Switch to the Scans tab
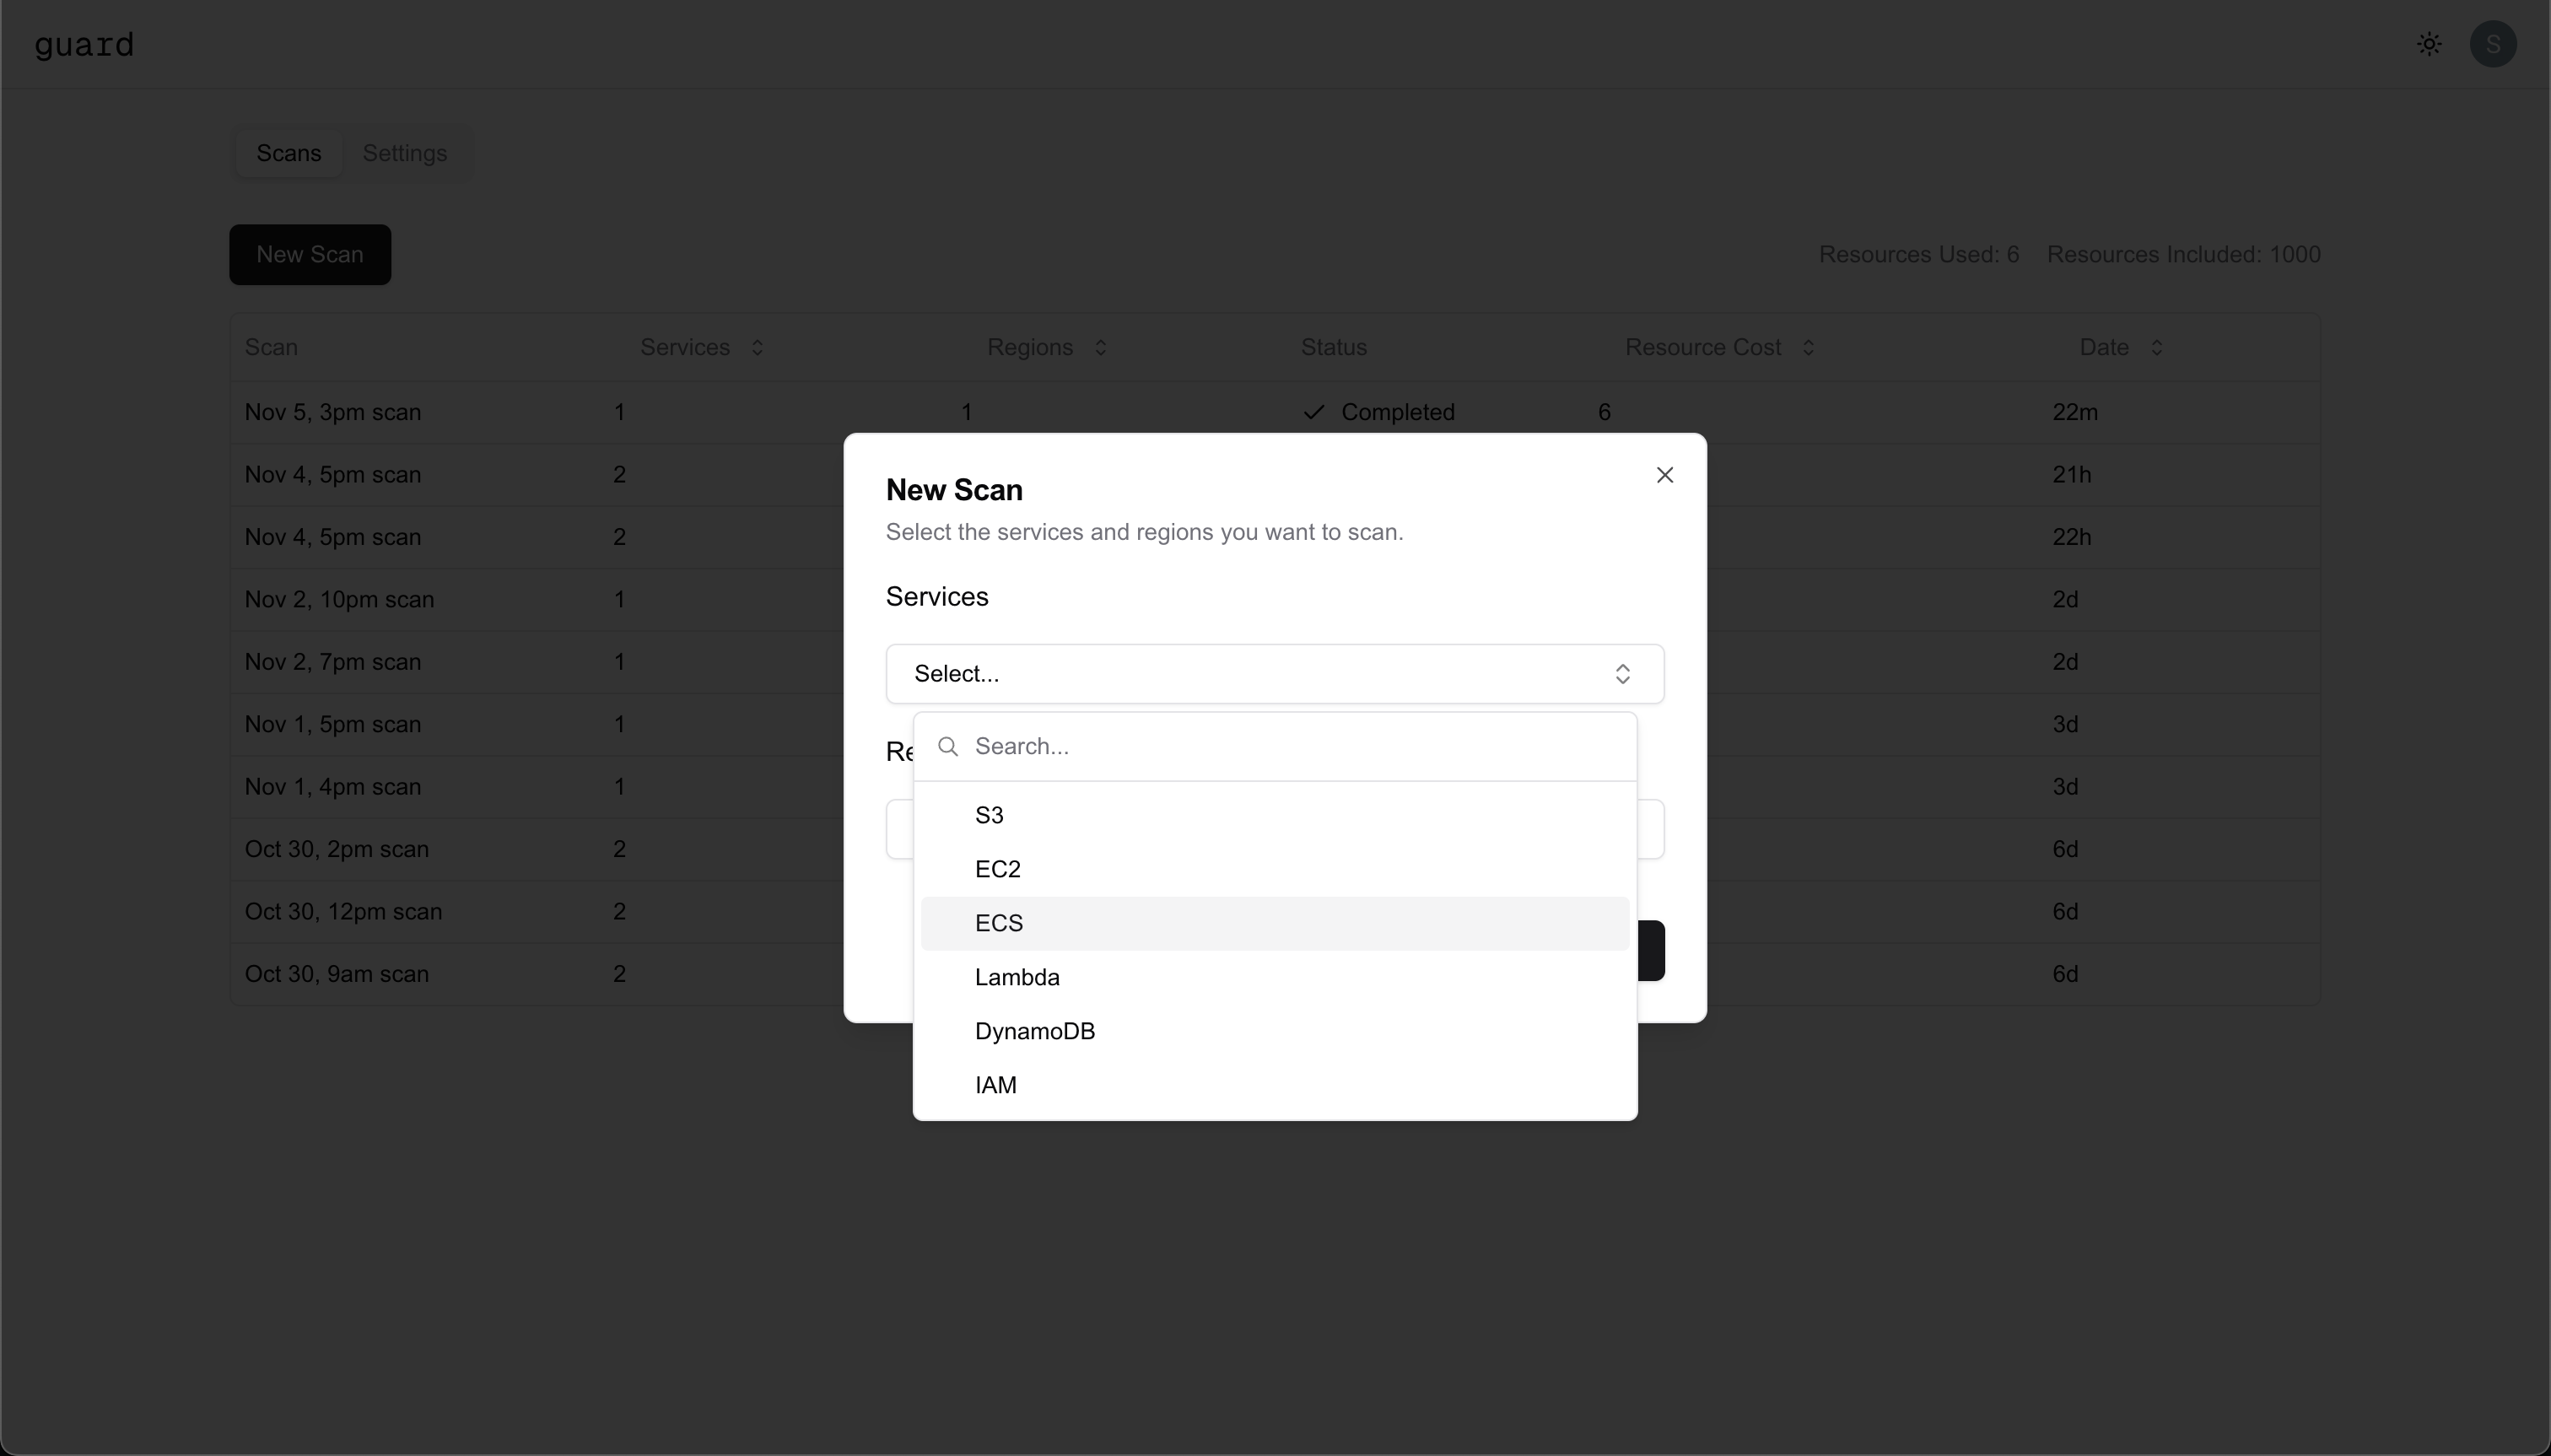The height and width of the screenshot is (1456, 2551). click(288, 153)
